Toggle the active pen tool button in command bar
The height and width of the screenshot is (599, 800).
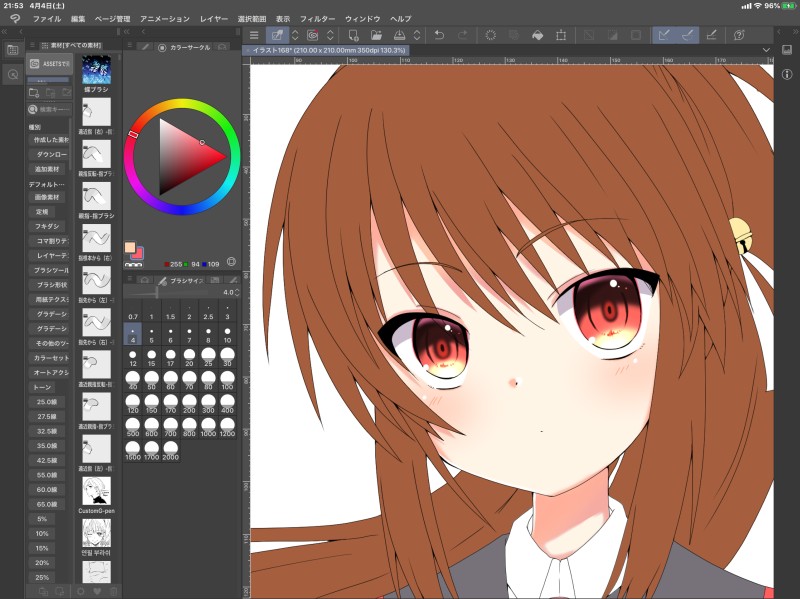(277, 35)
